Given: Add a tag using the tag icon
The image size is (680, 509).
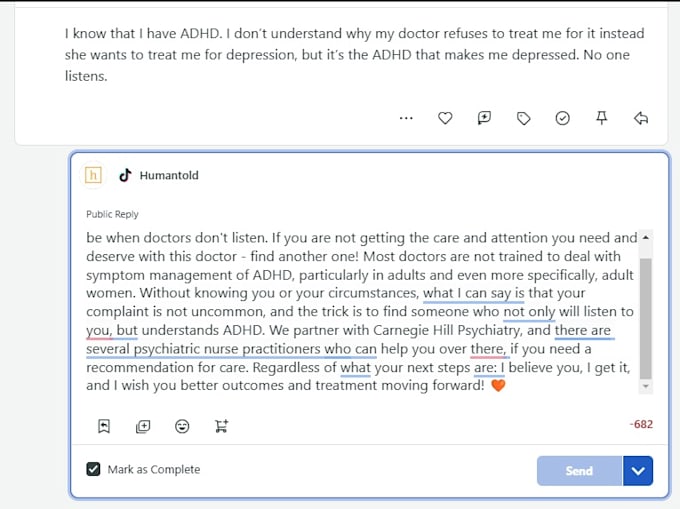Looking at the screenshot, I should (523, 118).
